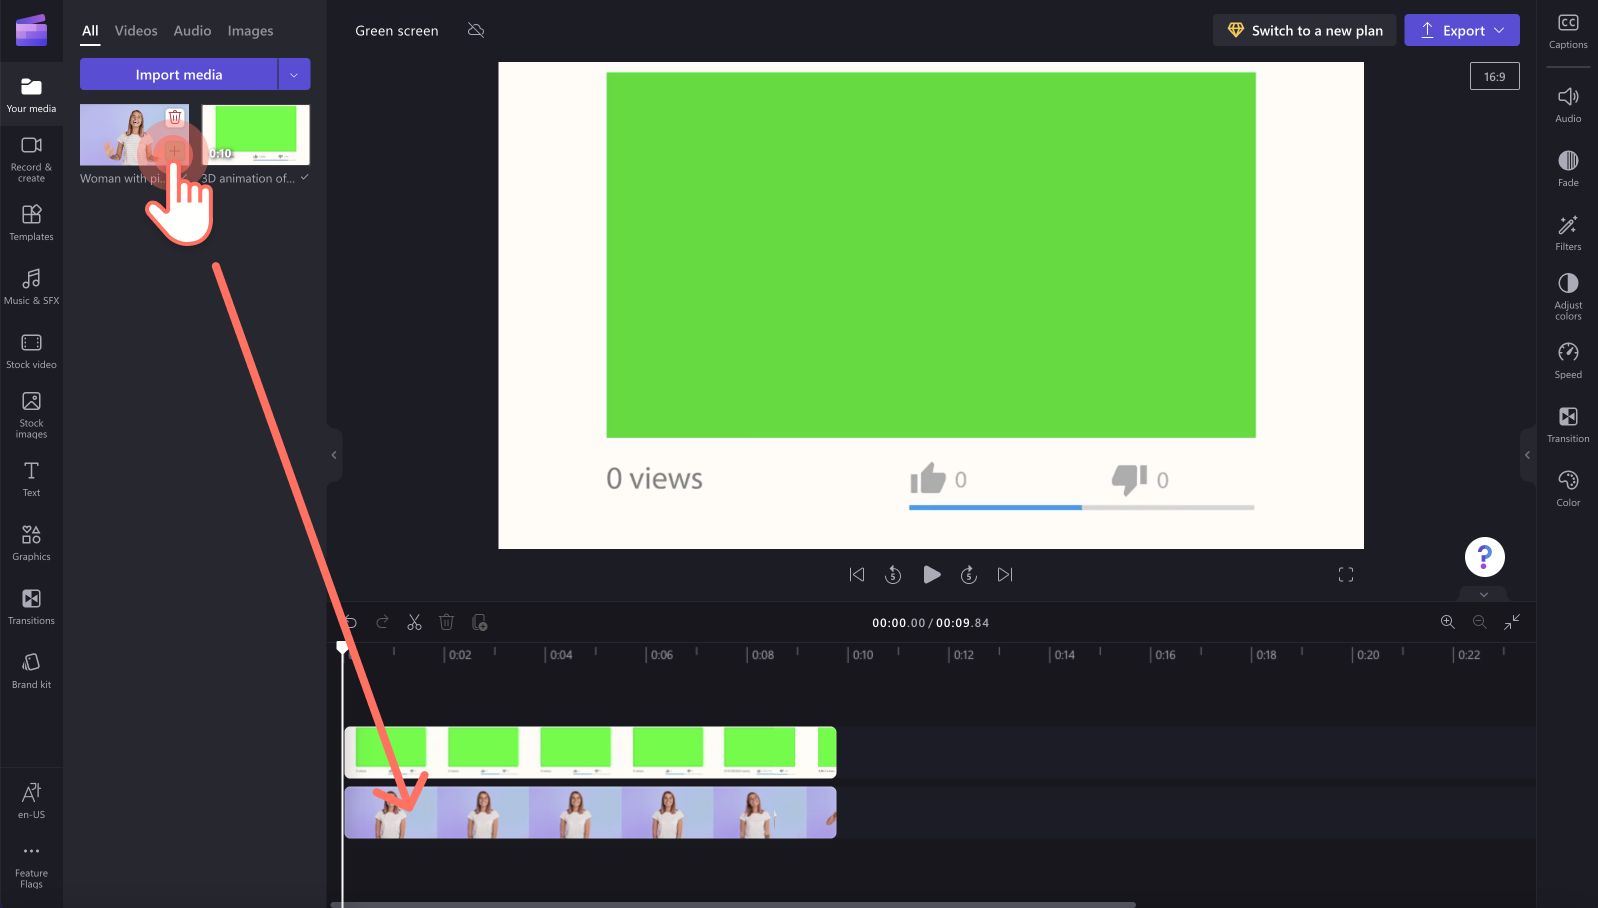Delete the Woman media thumbnail
1598x908 pixels.
click(x=175, y=117)
